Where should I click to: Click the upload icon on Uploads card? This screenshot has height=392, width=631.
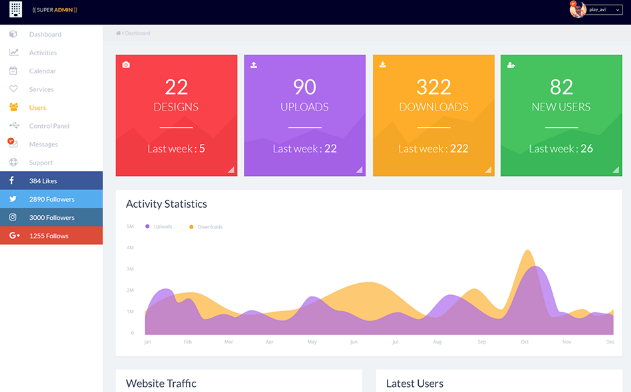(x=254, y=65)
